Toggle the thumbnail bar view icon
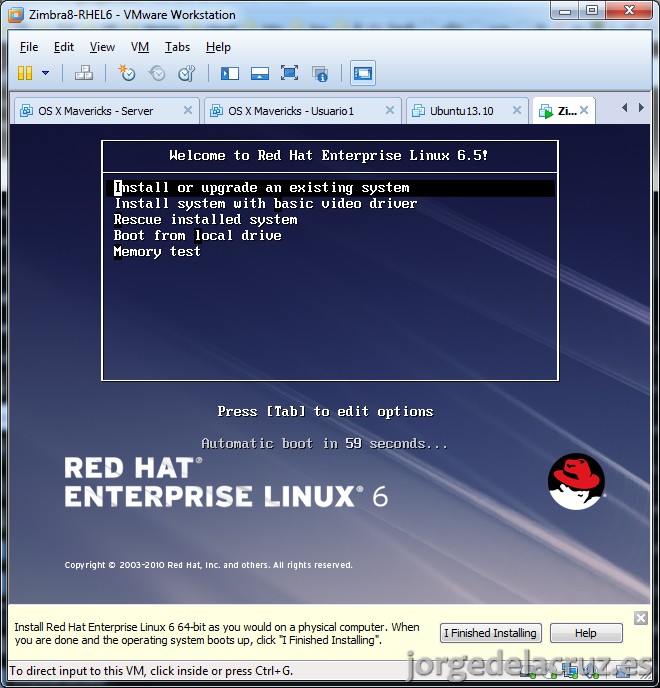Viewport: 660px width, 688px height. (260, 73)
